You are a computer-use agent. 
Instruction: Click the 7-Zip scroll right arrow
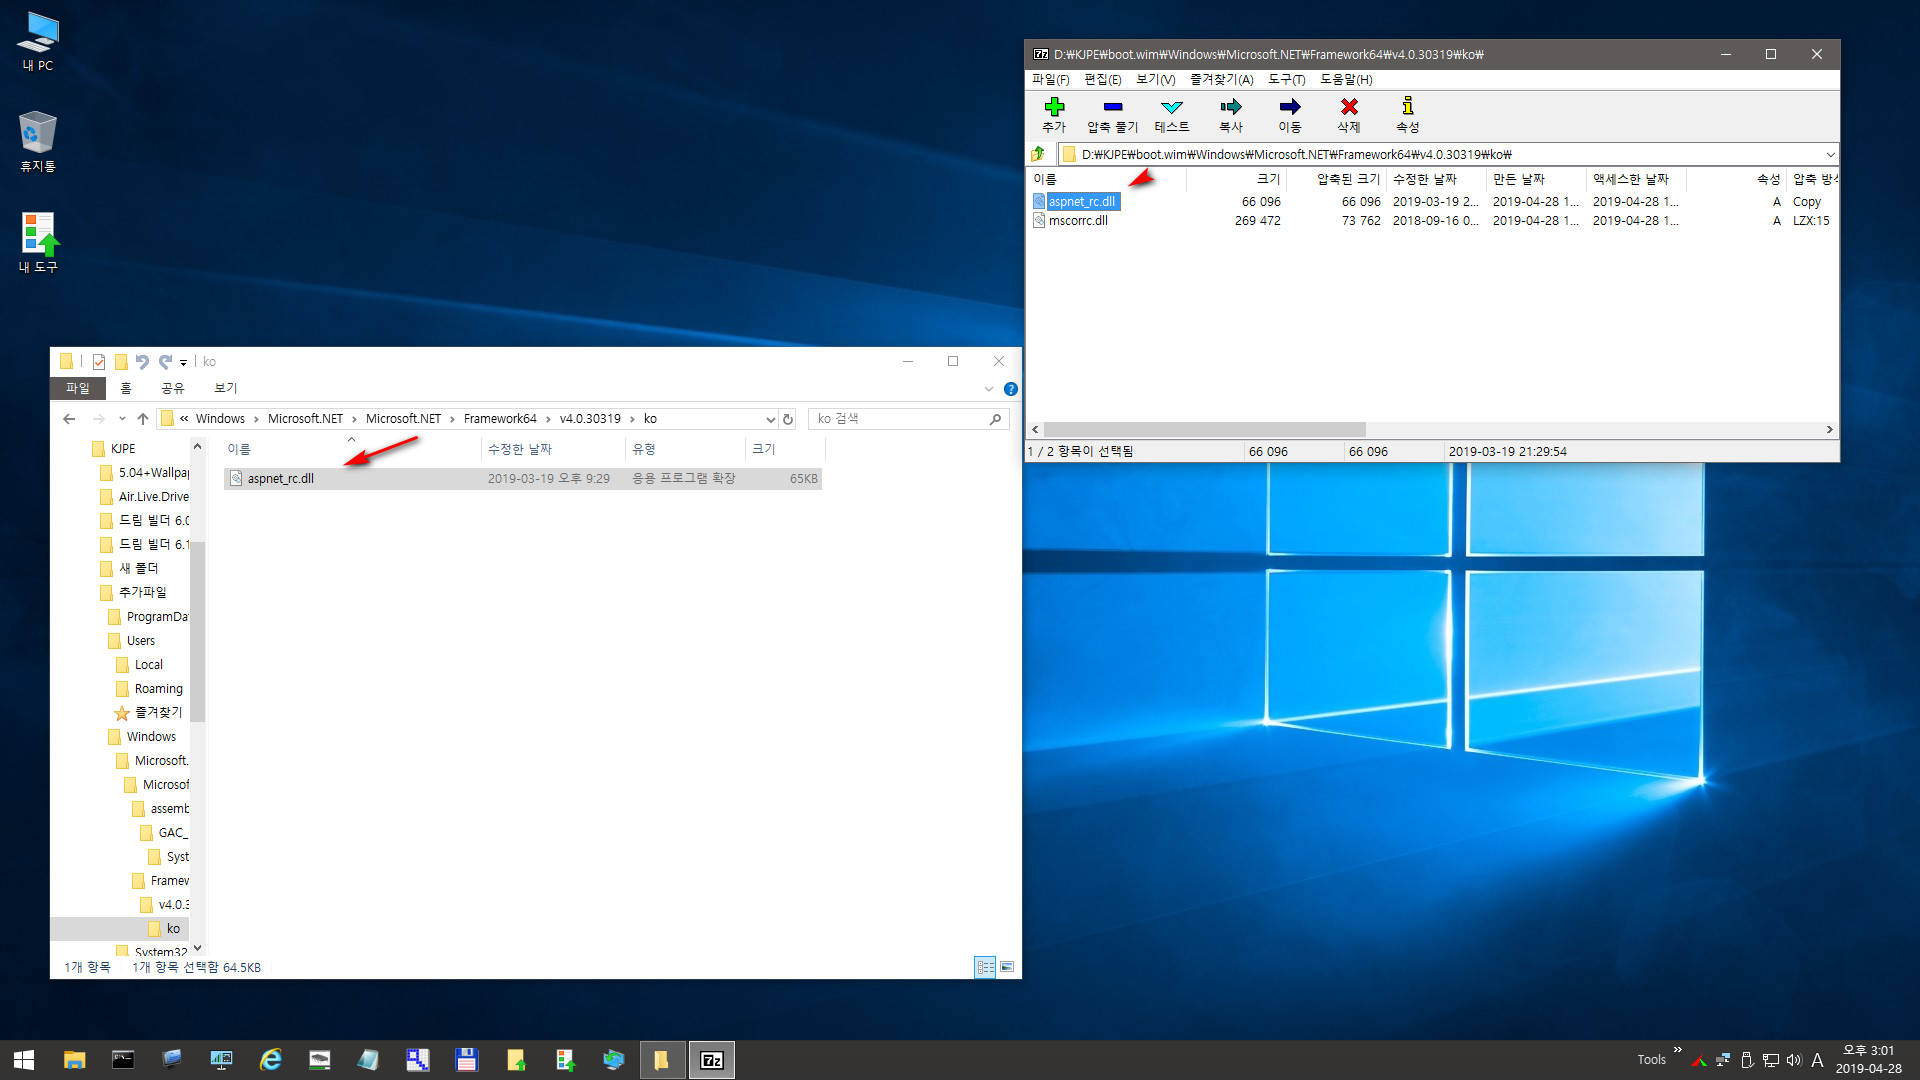coord(1829,429)
